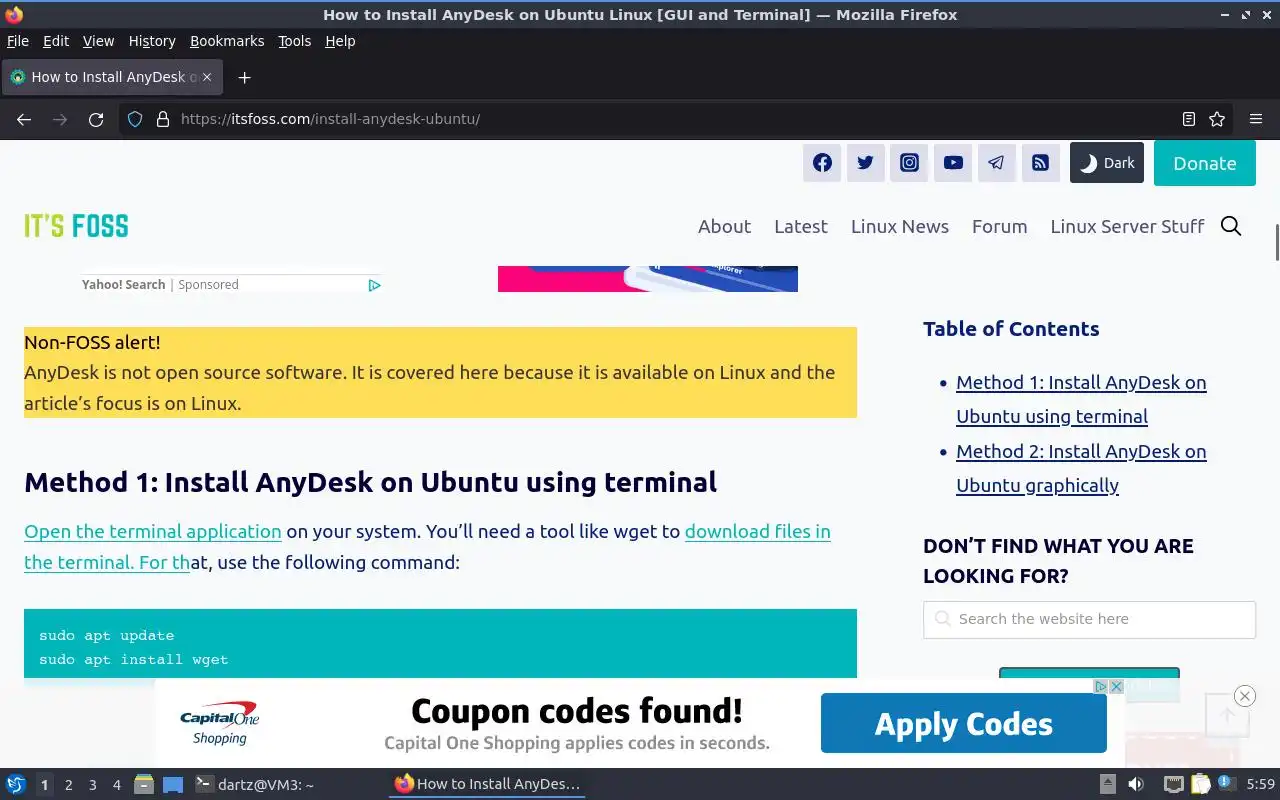Jump to Method 2 in Table of Contents
1280x800 pixels.
[x=1081, y=468]
